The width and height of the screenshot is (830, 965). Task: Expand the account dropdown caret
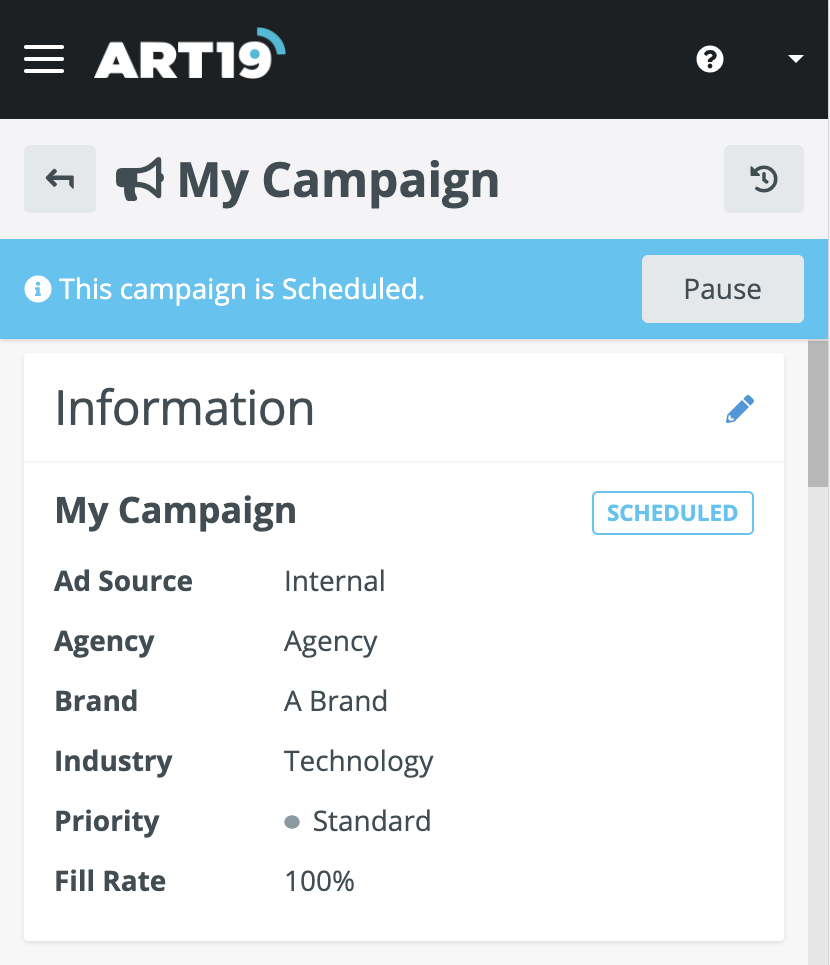pyautogui.click(x=796, y=59)
